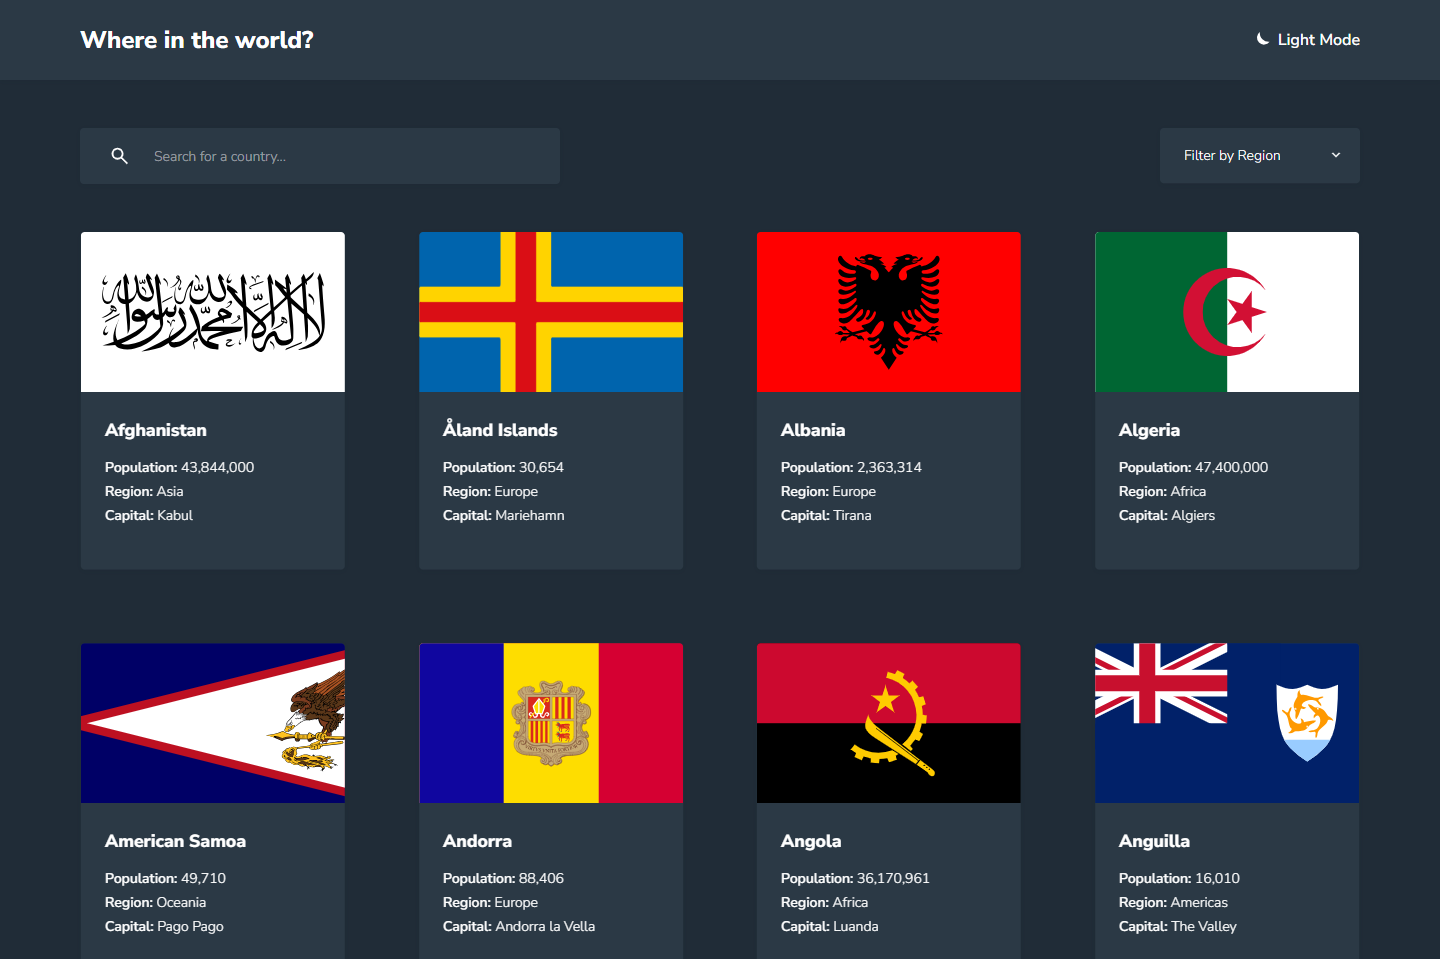Click Population: 36,170,961 text
The width and height of the screenshot is (1440, 959).
(x=855, y=878)
